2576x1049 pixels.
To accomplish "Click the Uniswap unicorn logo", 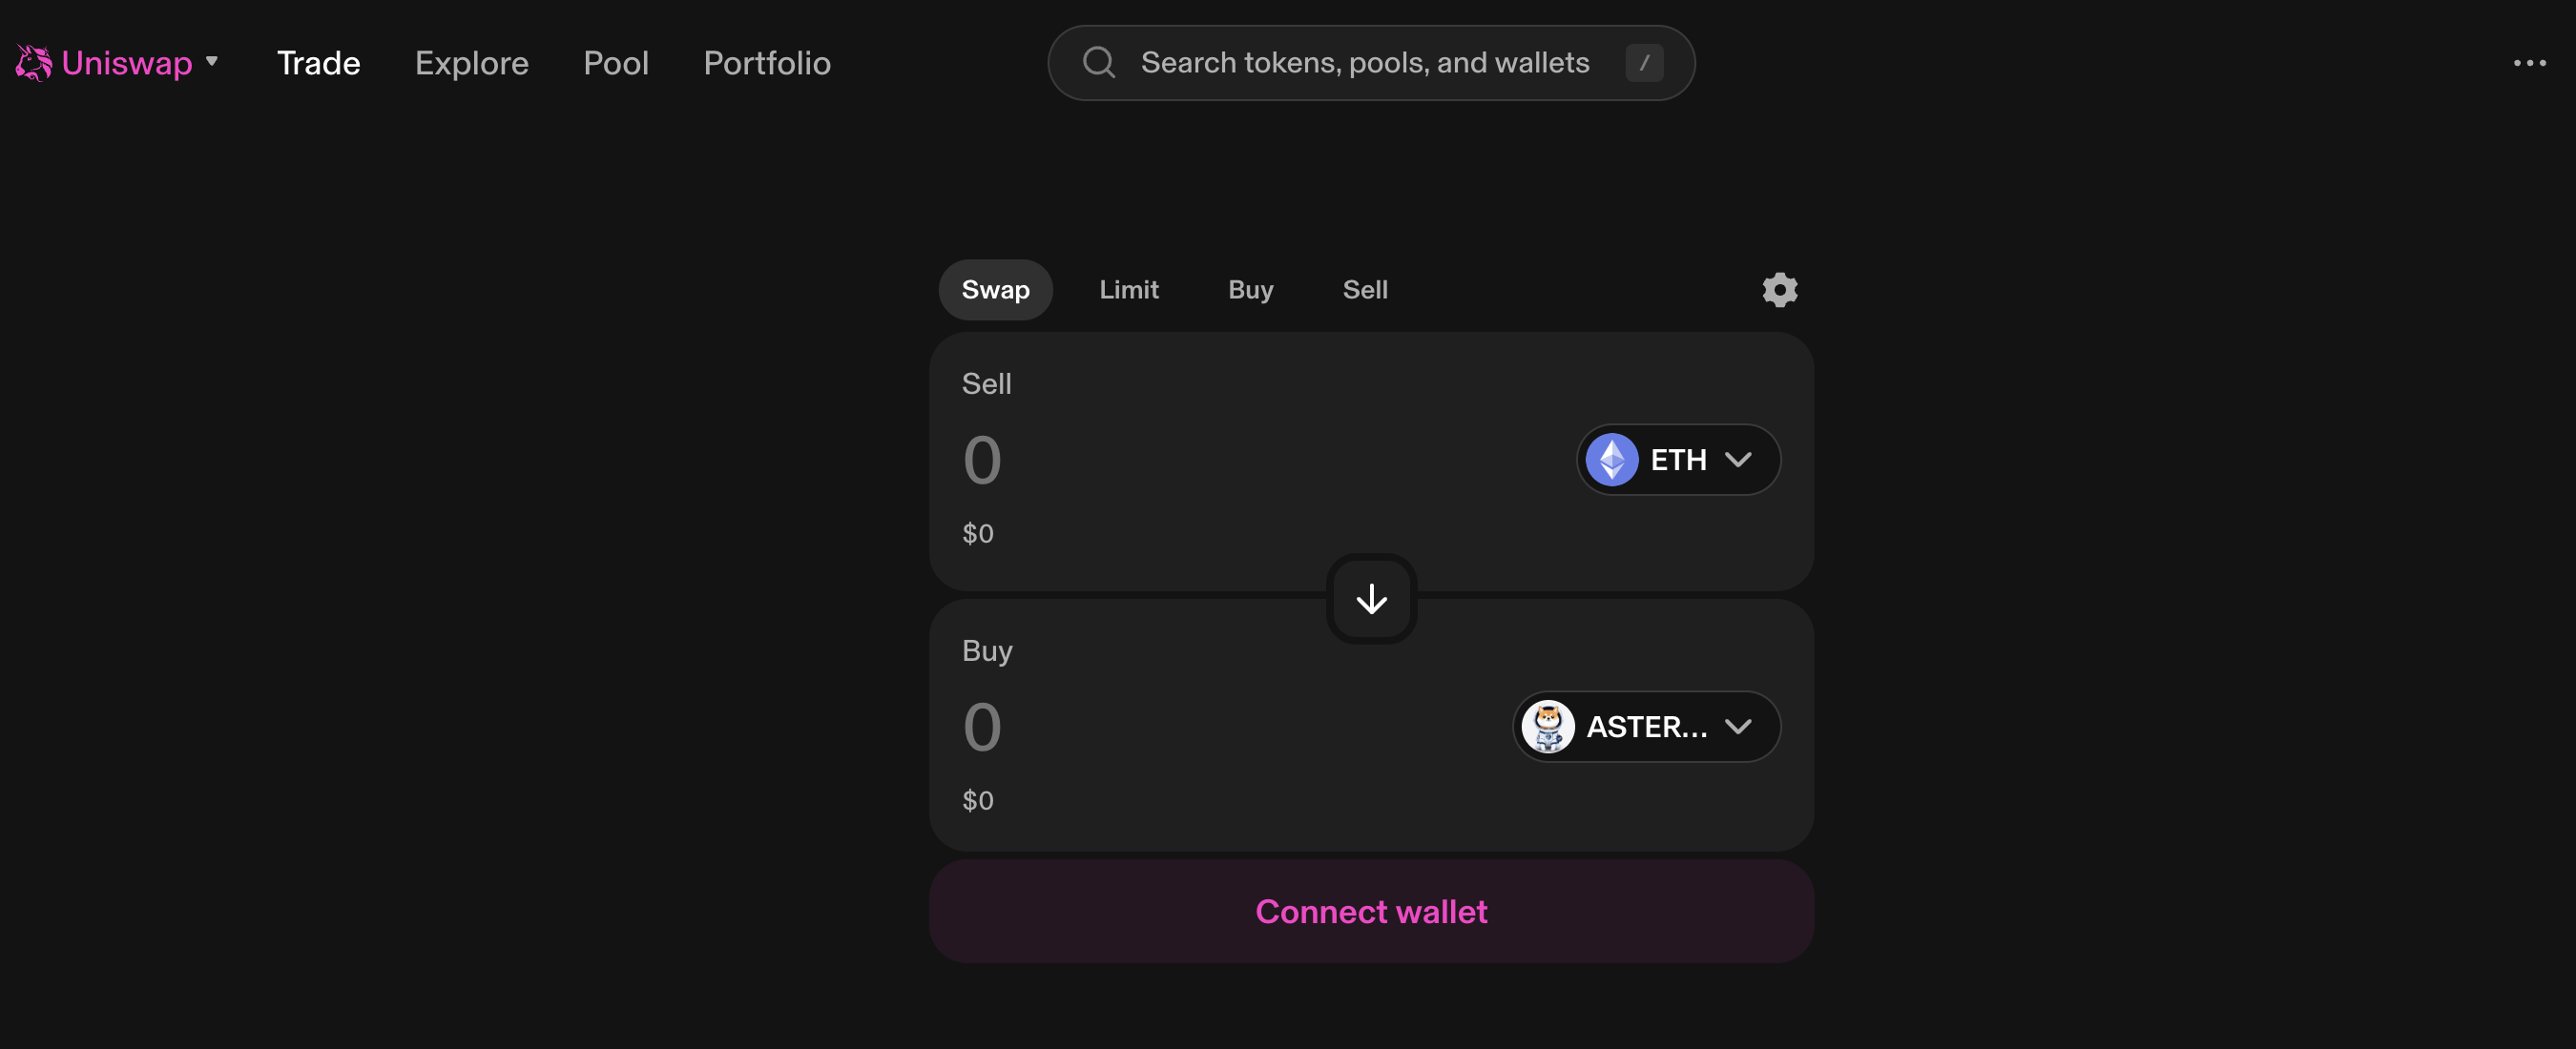I will pos(33,63).
